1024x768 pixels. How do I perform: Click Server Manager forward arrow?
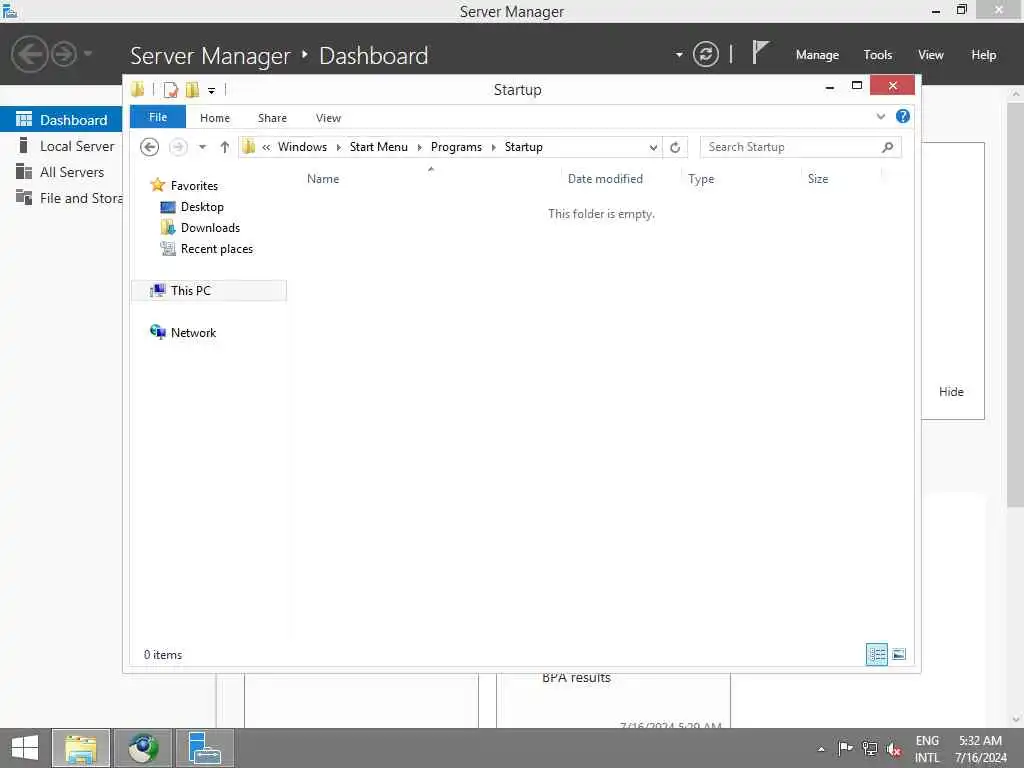[x=64, y=54]
